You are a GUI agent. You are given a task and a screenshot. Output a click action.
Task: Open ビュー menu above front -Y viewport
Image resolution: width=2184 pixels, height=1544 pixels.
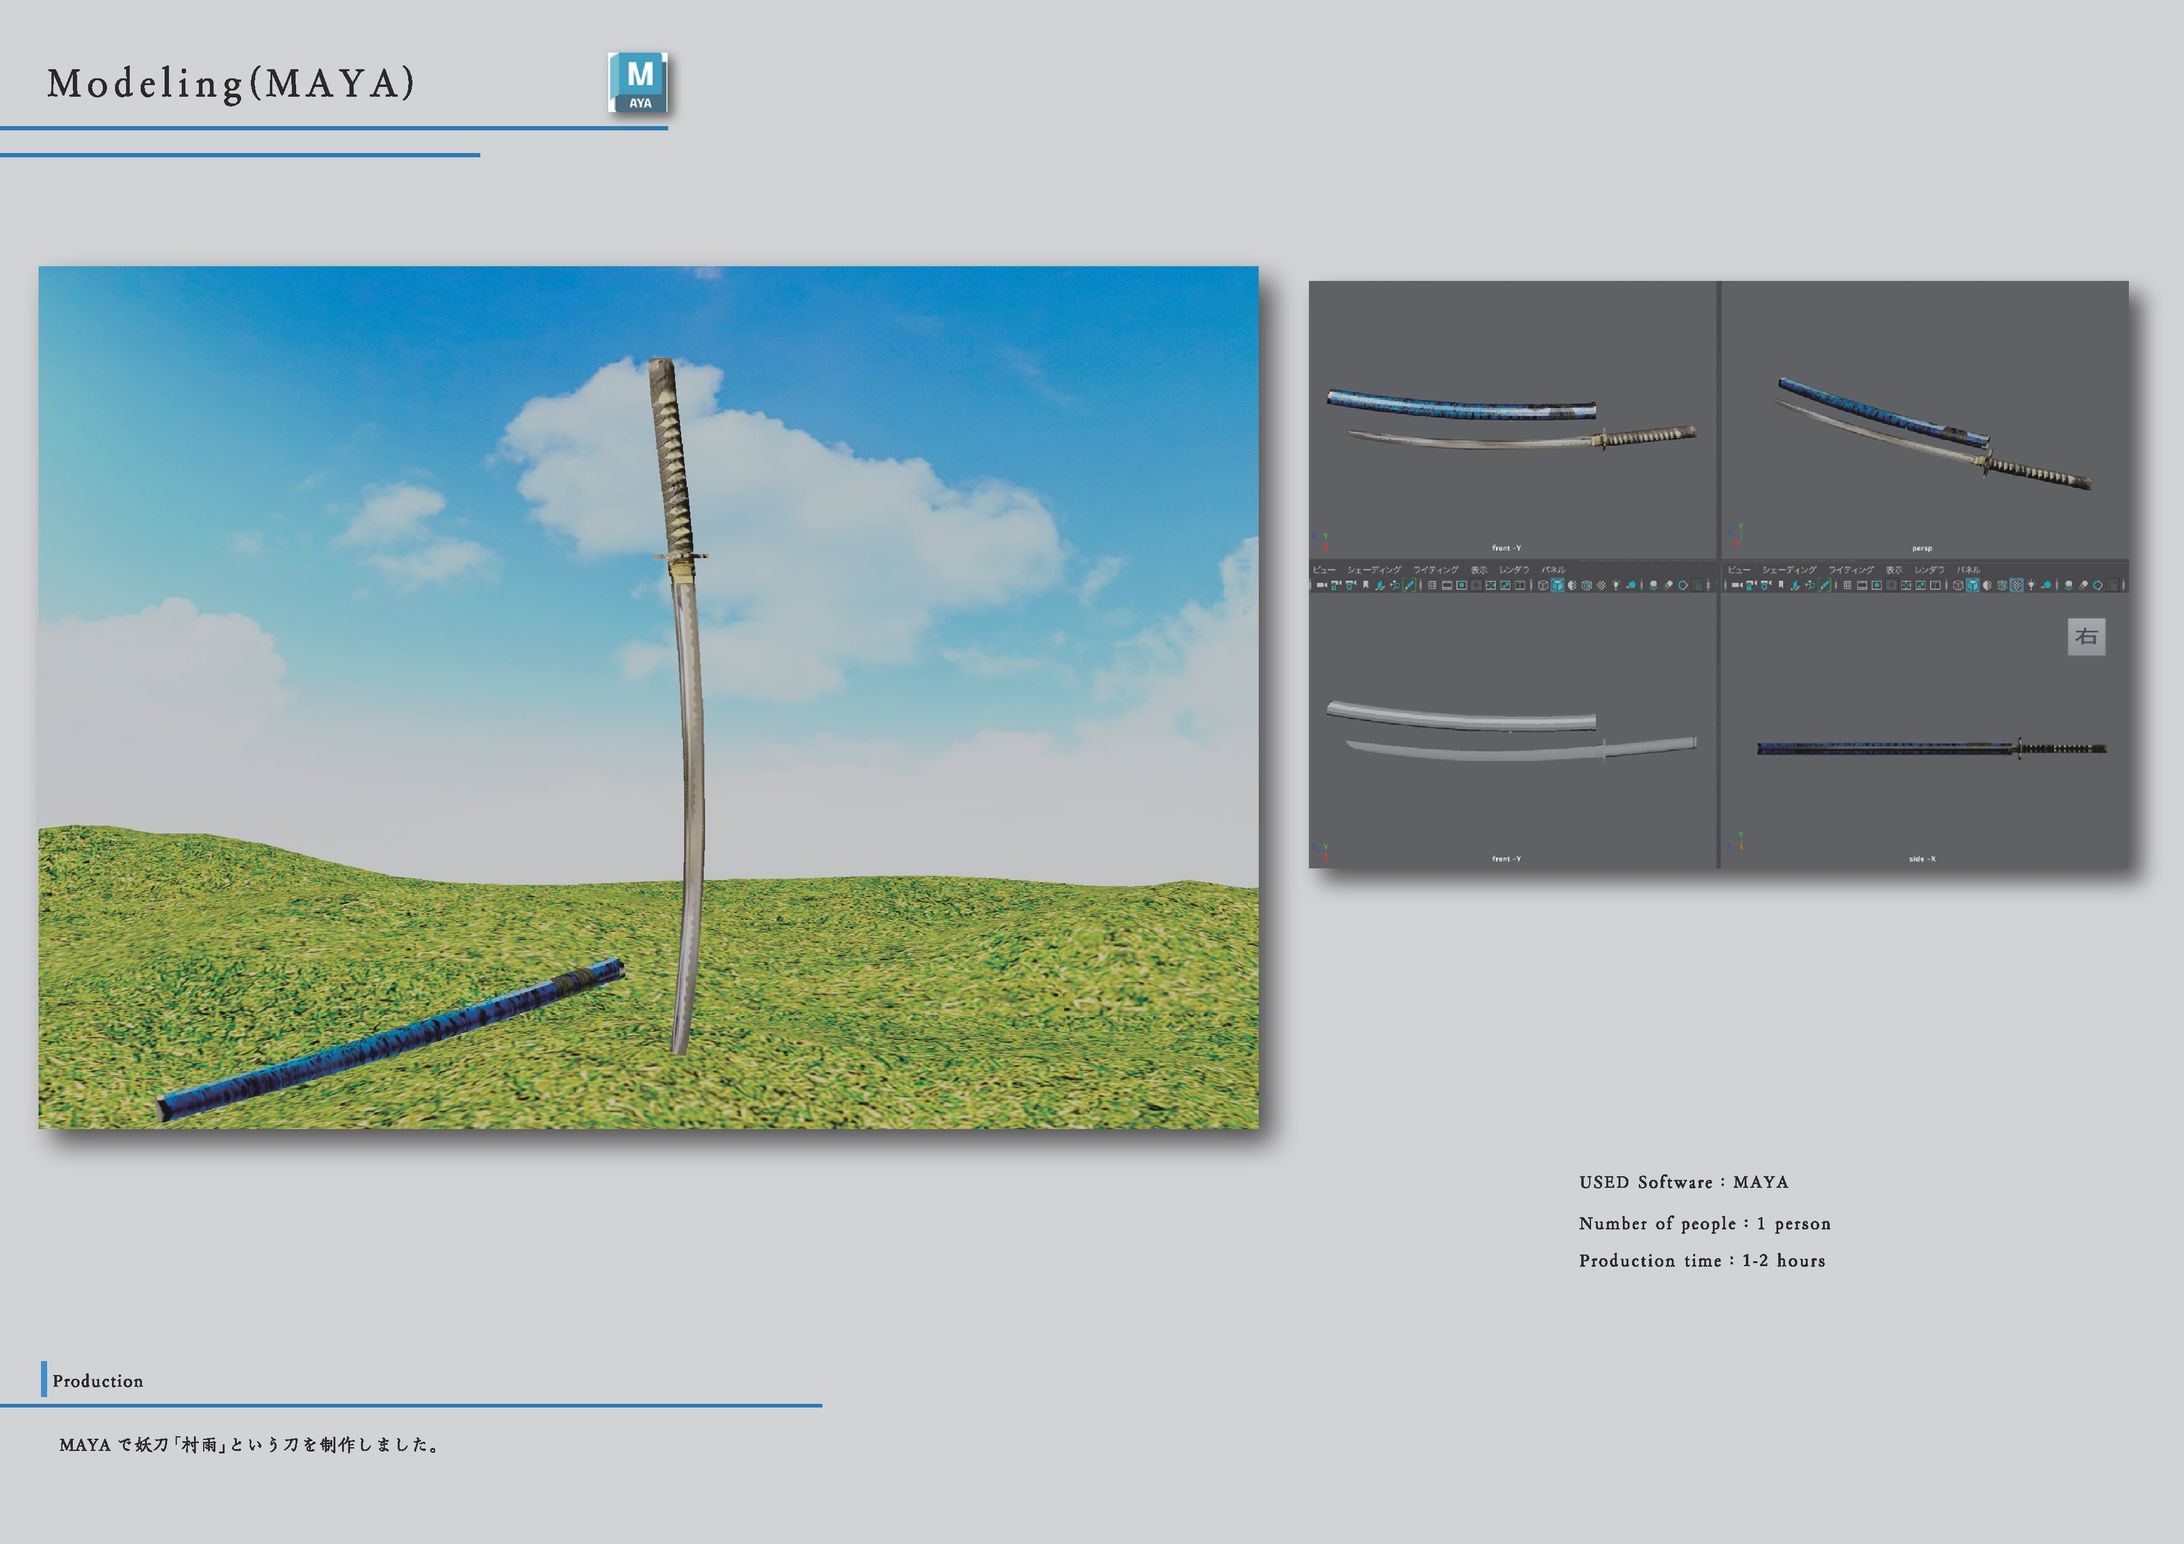tap(1324, 570)
